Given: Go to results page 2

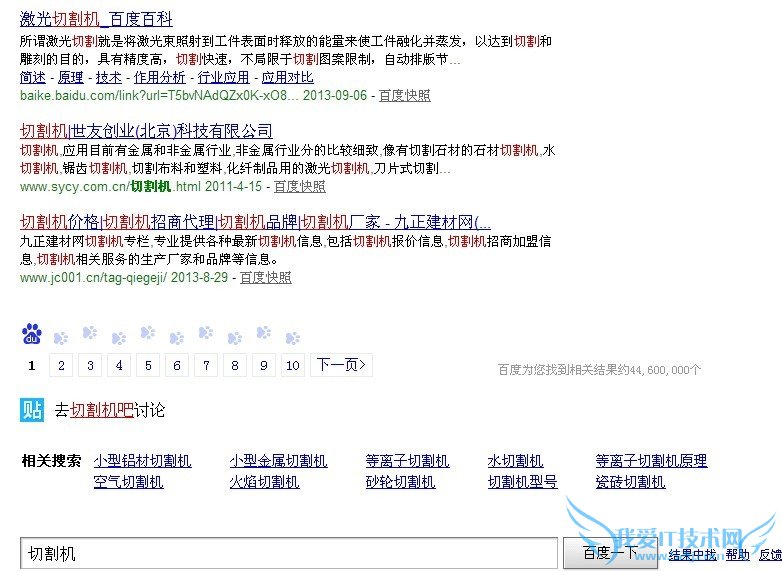Looking at the screenshot, I should 61,366.
